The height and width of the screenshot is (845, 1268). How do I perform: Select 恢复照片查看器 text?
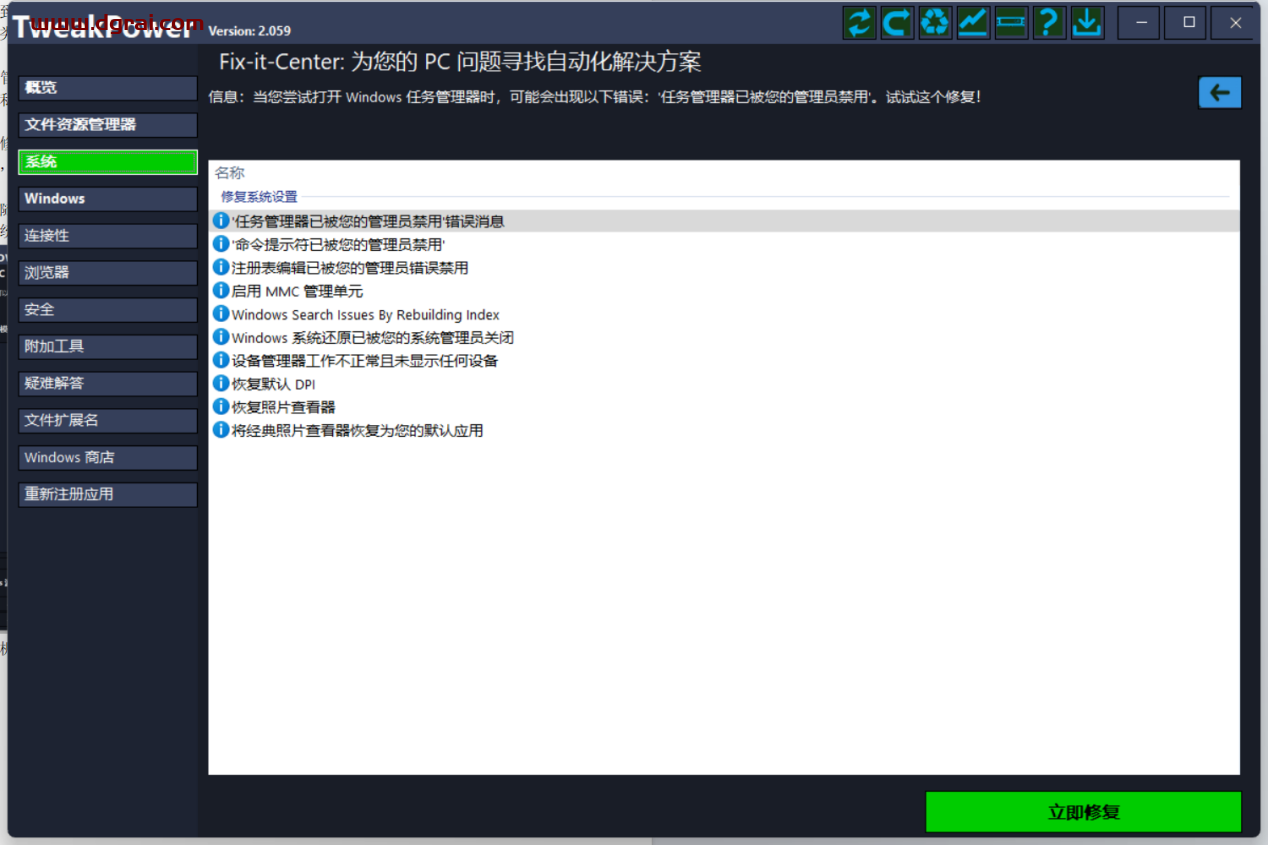coord(284,407)
